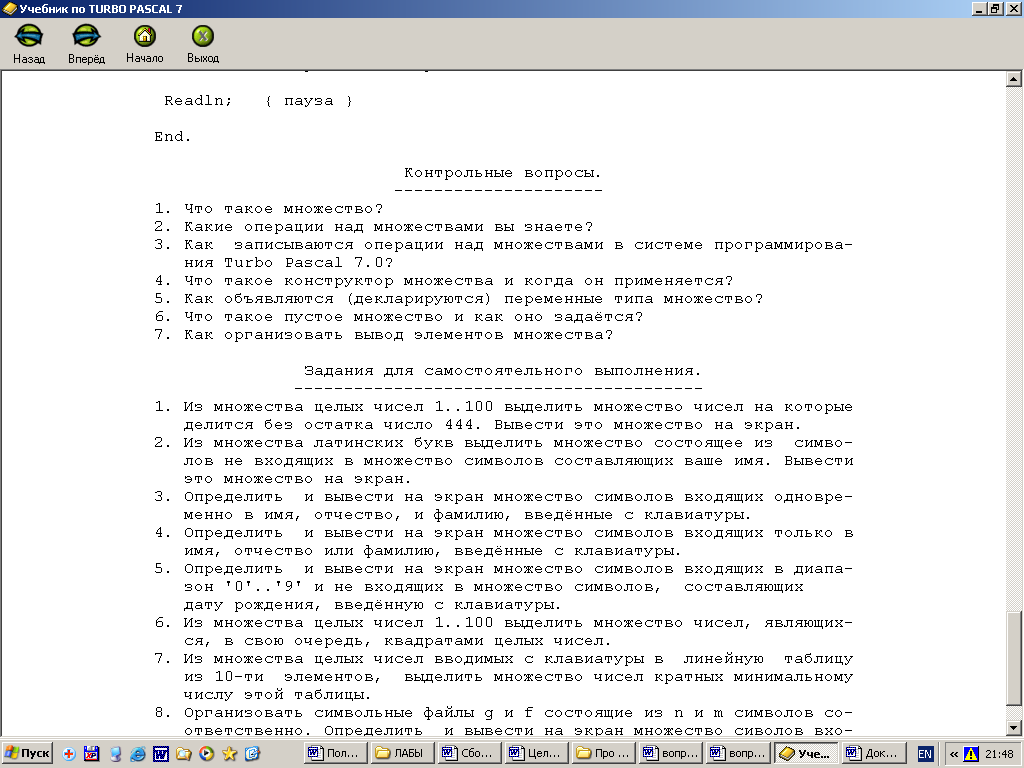Open the computer quick launch icon
Viewport: 1024px width, 768px height.
(115, 754)
